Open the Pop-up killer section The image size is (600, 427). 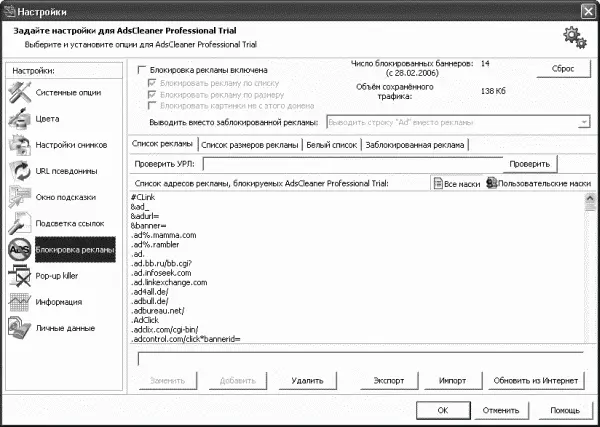[20, 275]
